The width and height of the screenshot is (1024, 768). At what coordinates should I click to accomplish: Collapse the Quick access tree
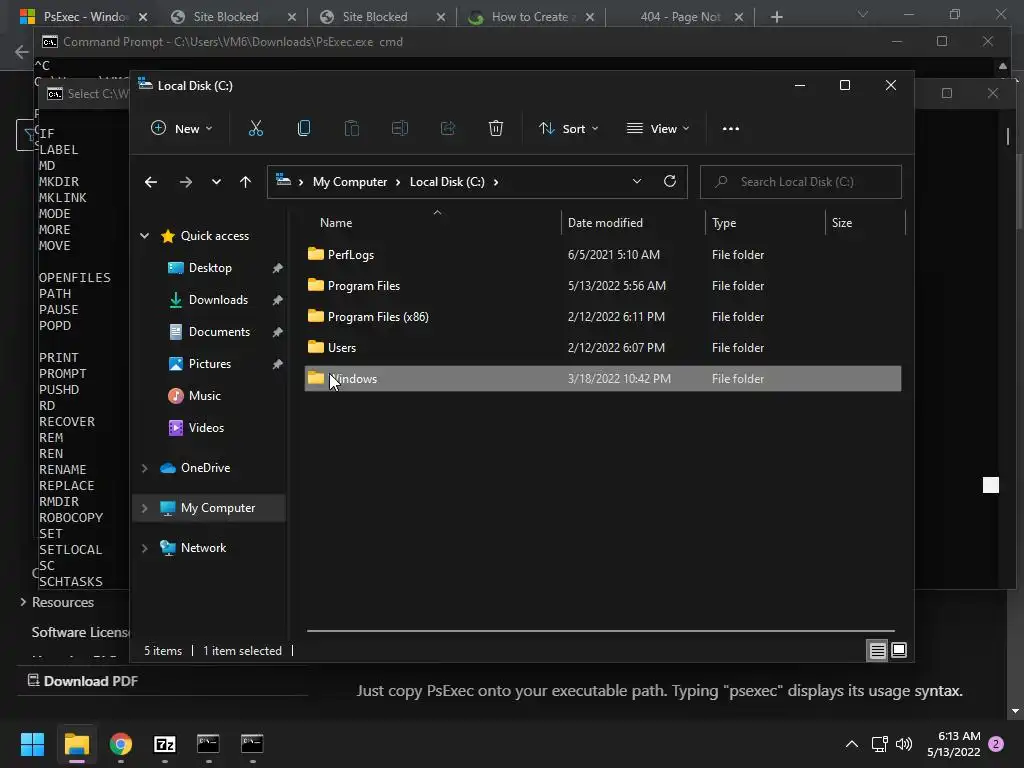tap(144, 236)
